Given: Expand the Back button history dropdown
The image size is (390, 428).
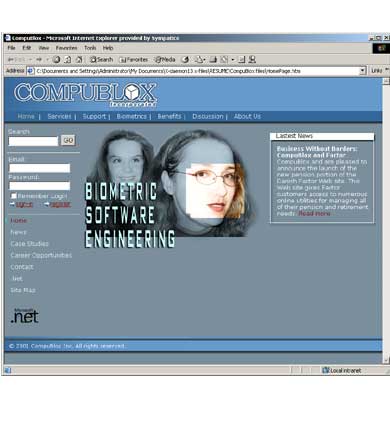Looking at the screenshot, I should coord(30,60).
